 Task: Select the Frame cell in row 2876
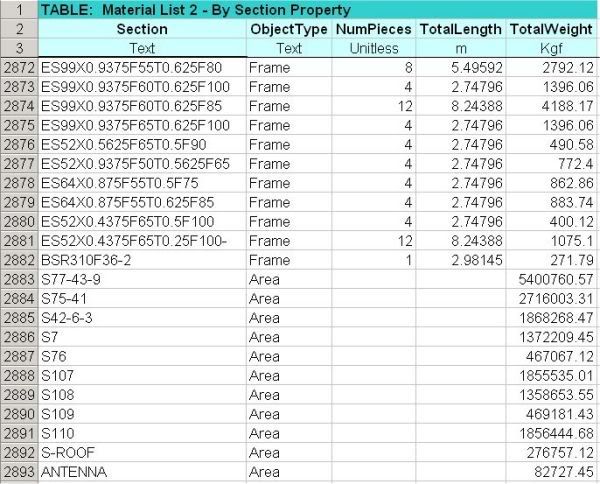289,145
